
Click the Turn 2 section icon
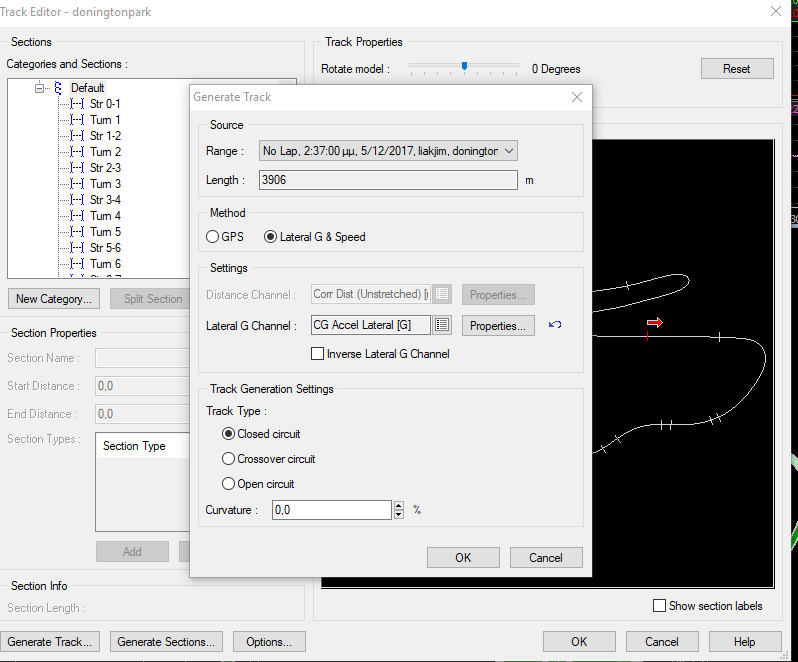point(77,152)
